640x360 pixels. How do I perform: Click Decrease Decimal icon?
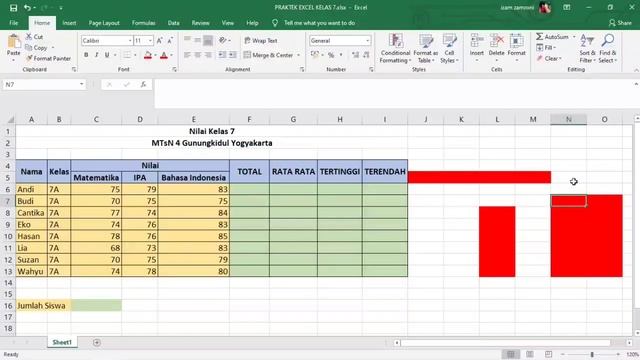(366, 55)
